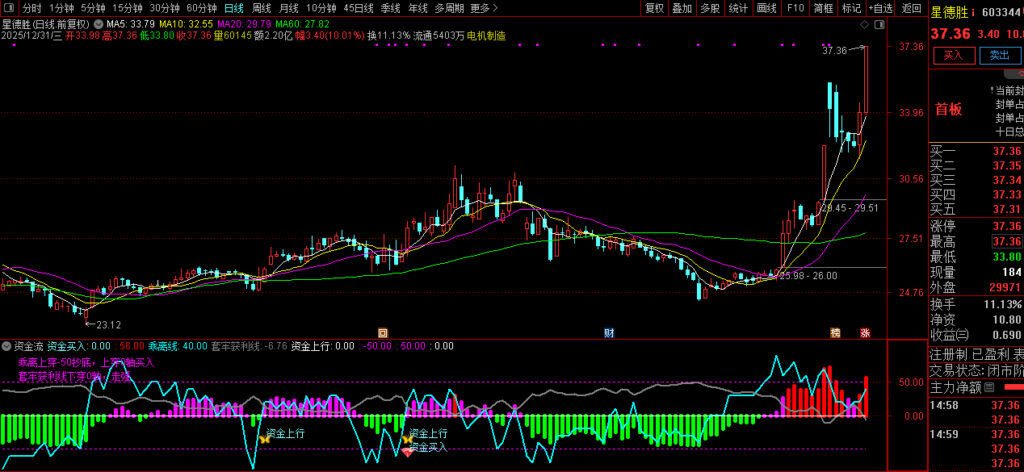Screen dimensions: 1024x472
Task: Toggle 复权 price adjustment
Action: 654,8
